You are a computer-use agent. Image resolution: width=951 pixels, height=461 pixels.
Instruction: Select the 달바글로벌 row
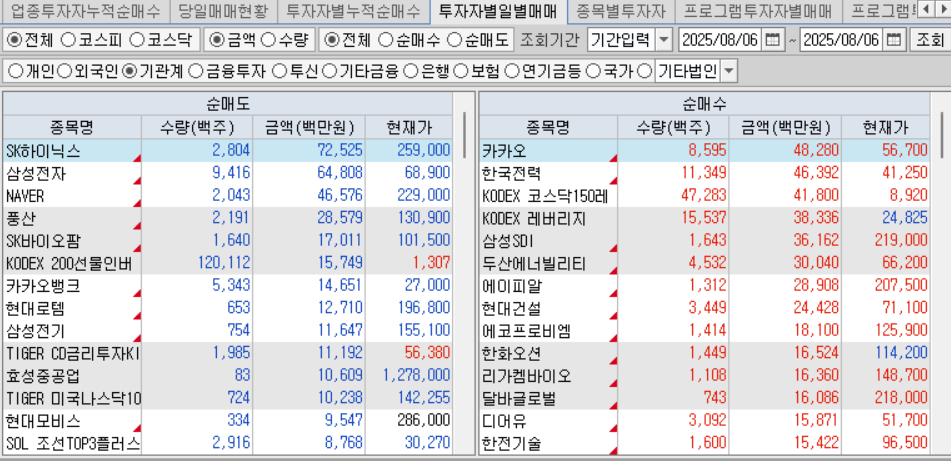704,398
